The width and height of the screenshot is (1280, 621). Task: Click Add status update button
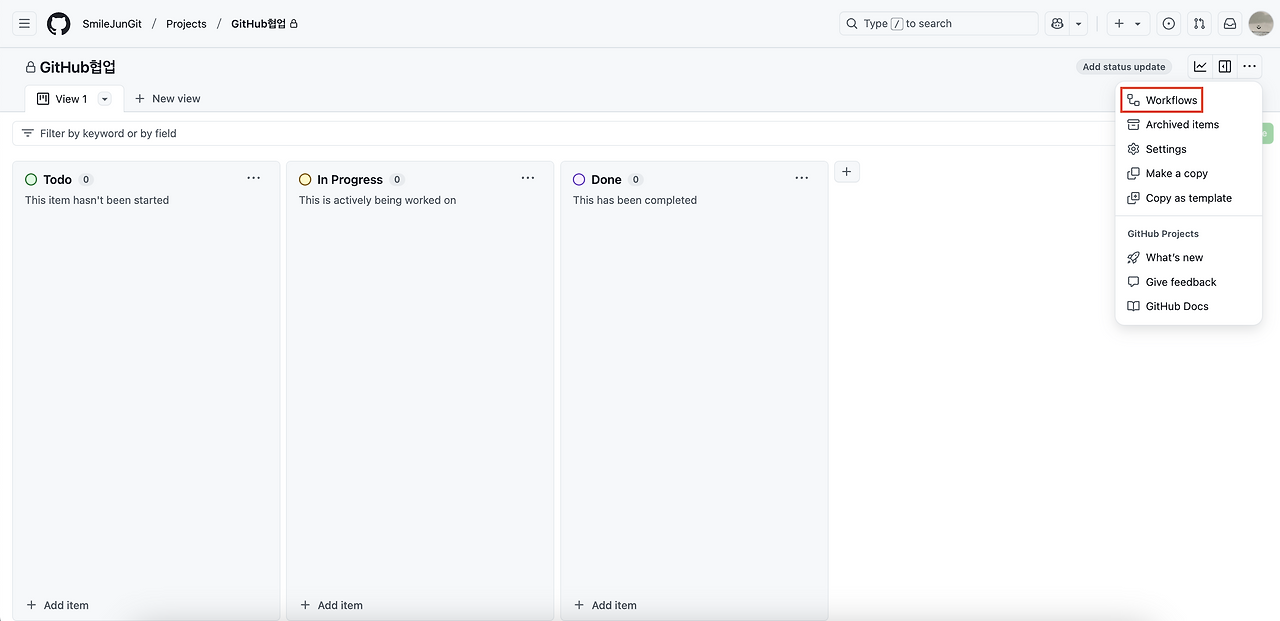point(1124,67)
